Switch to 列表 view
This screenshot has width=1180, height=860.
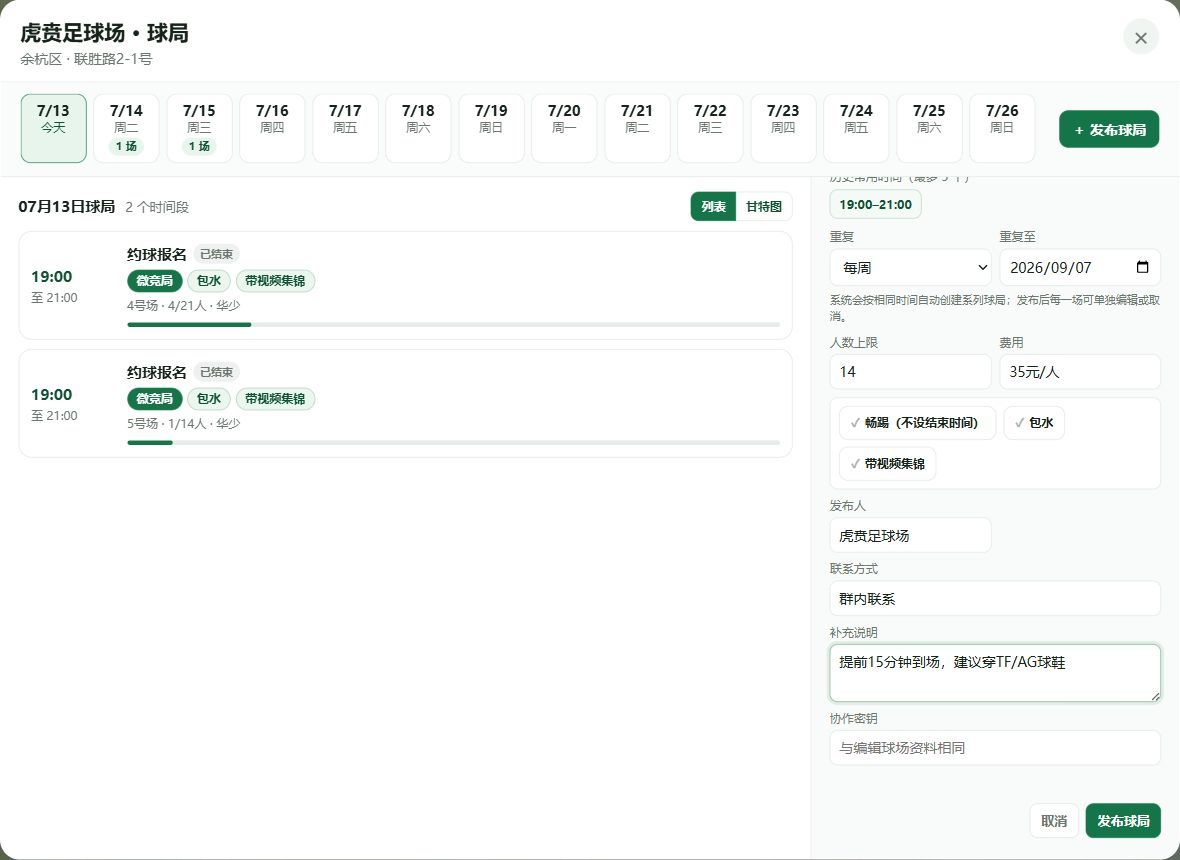click(x=713, y=206)
